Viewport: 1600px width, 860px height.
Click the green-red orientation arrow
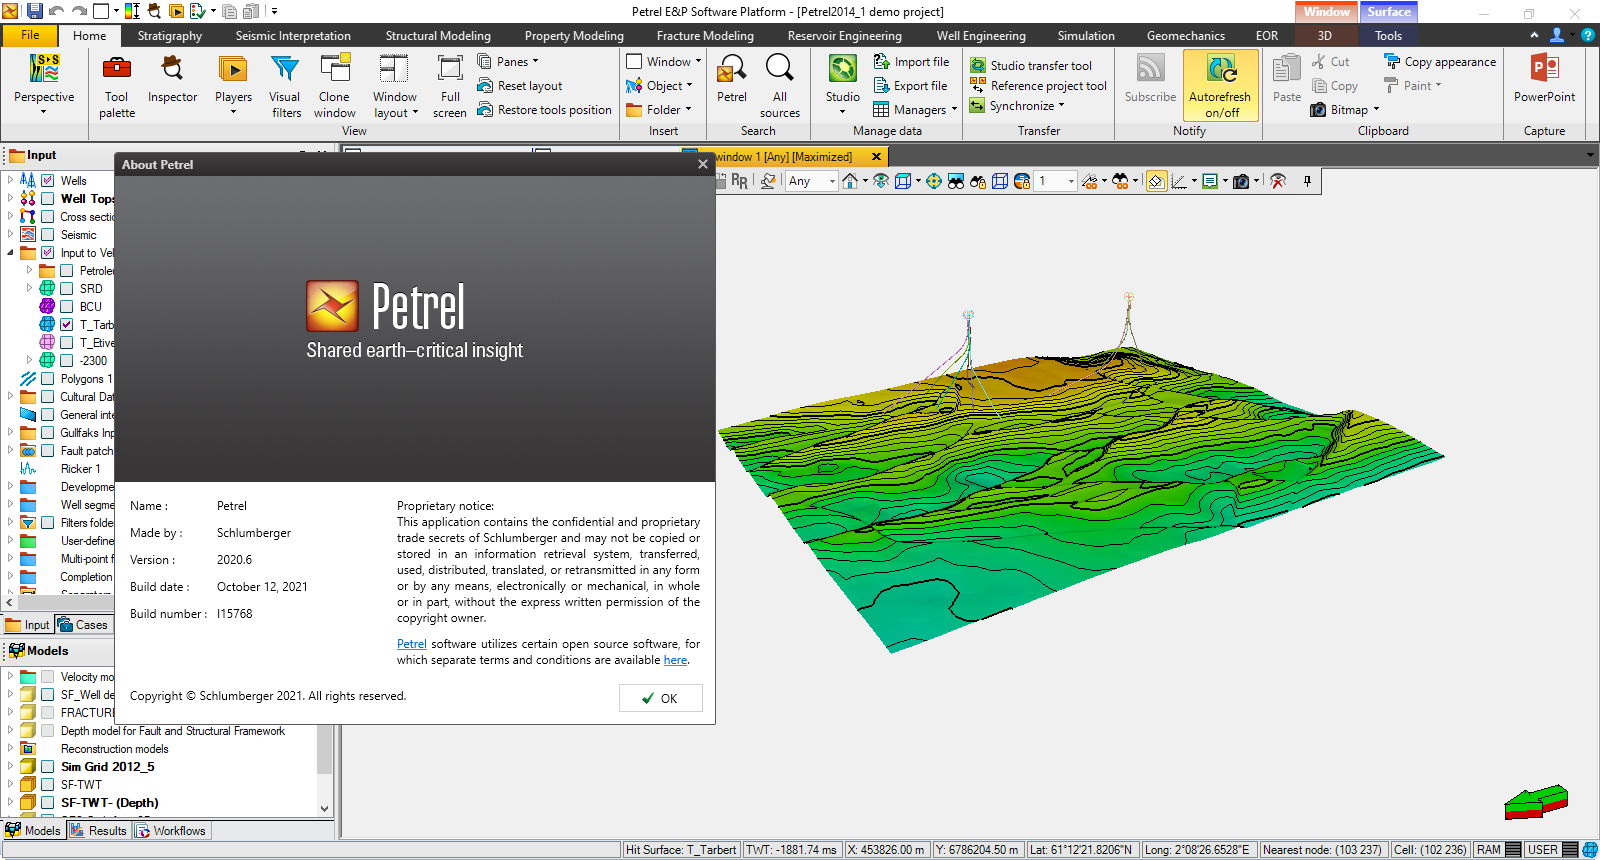(x=1536, y=802)
